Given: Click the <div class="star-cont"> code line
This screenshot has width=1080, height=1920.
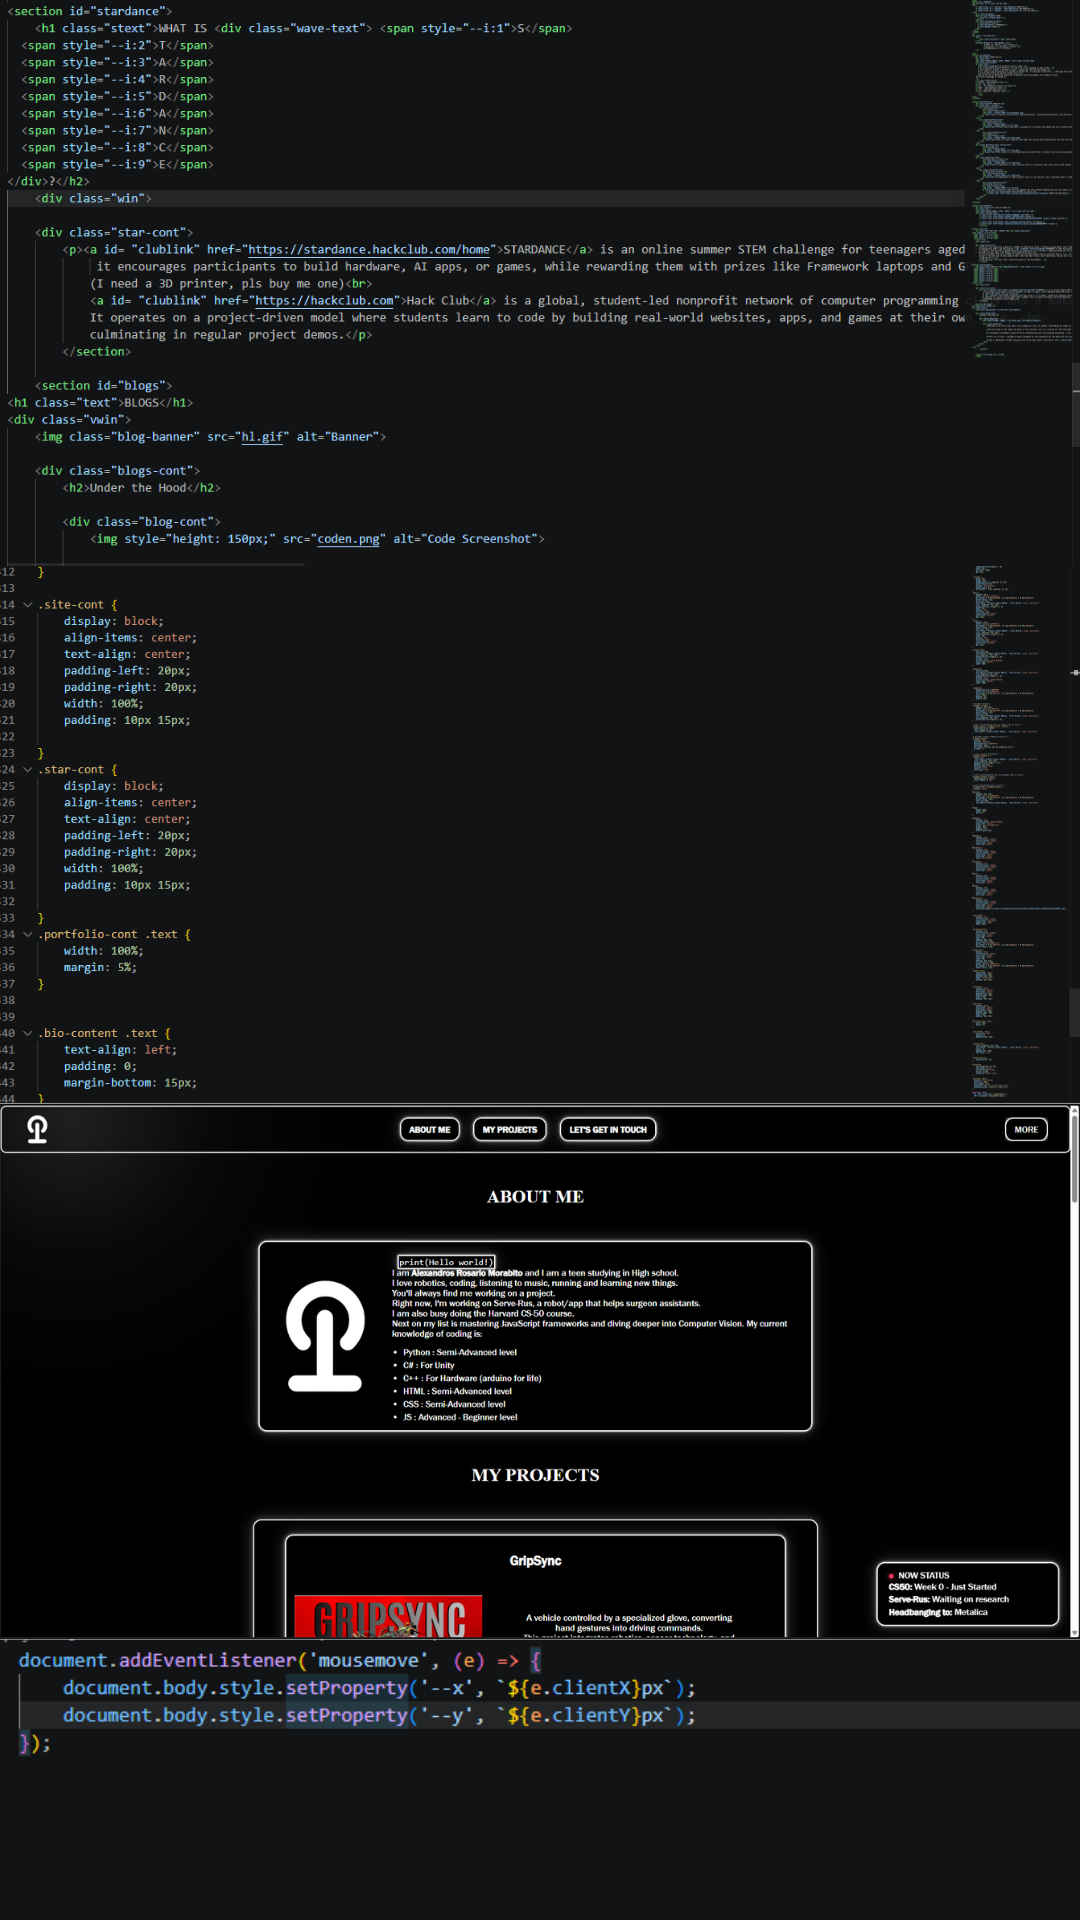Looking at the screenshot, I should (114, 233).
